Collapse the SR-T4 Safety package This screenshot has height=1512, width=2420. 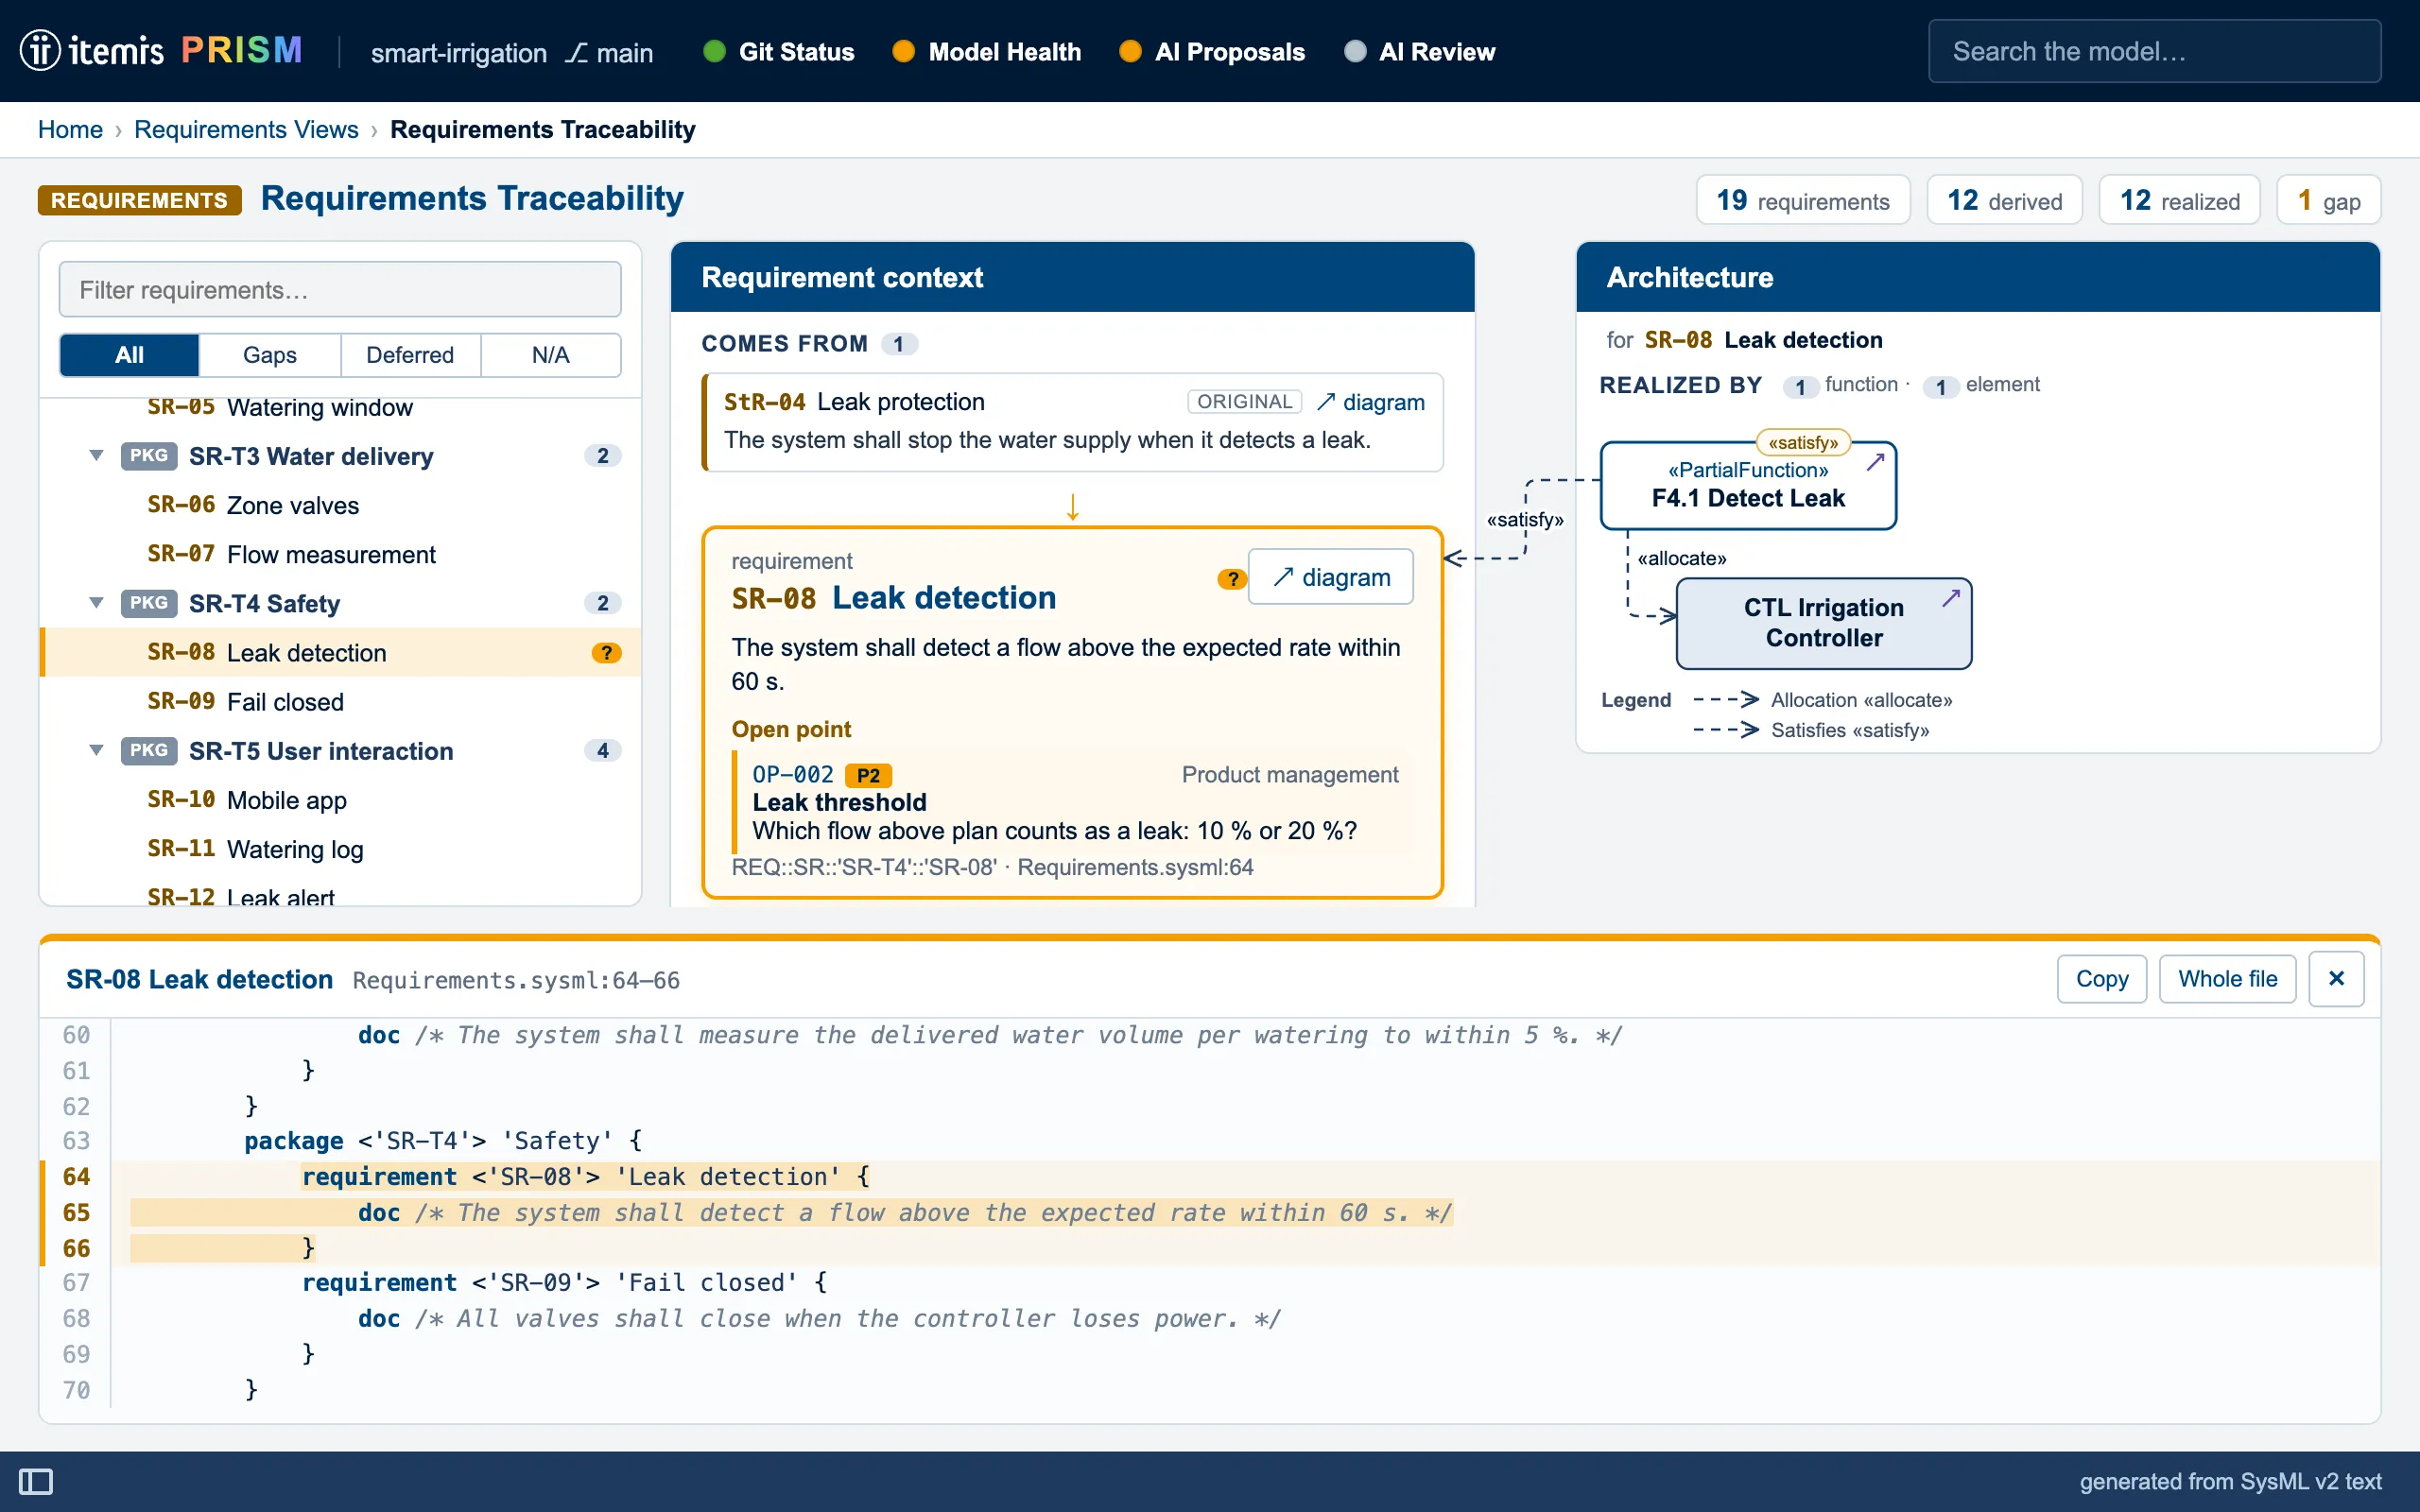coord(96,603)
